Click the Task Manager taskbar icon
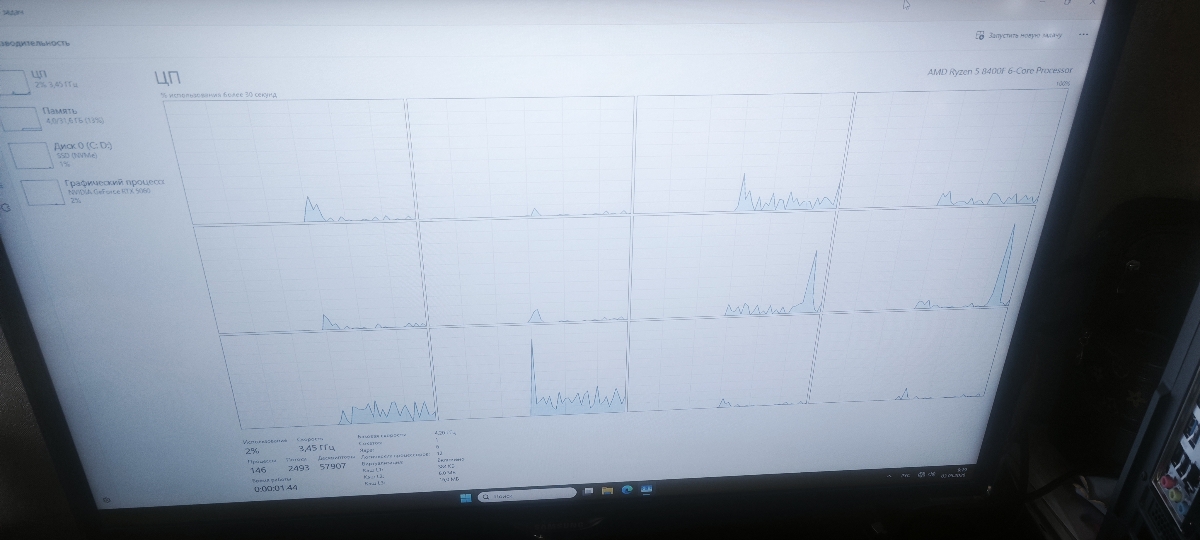The image size is (1200, 540). click(647, 489)
